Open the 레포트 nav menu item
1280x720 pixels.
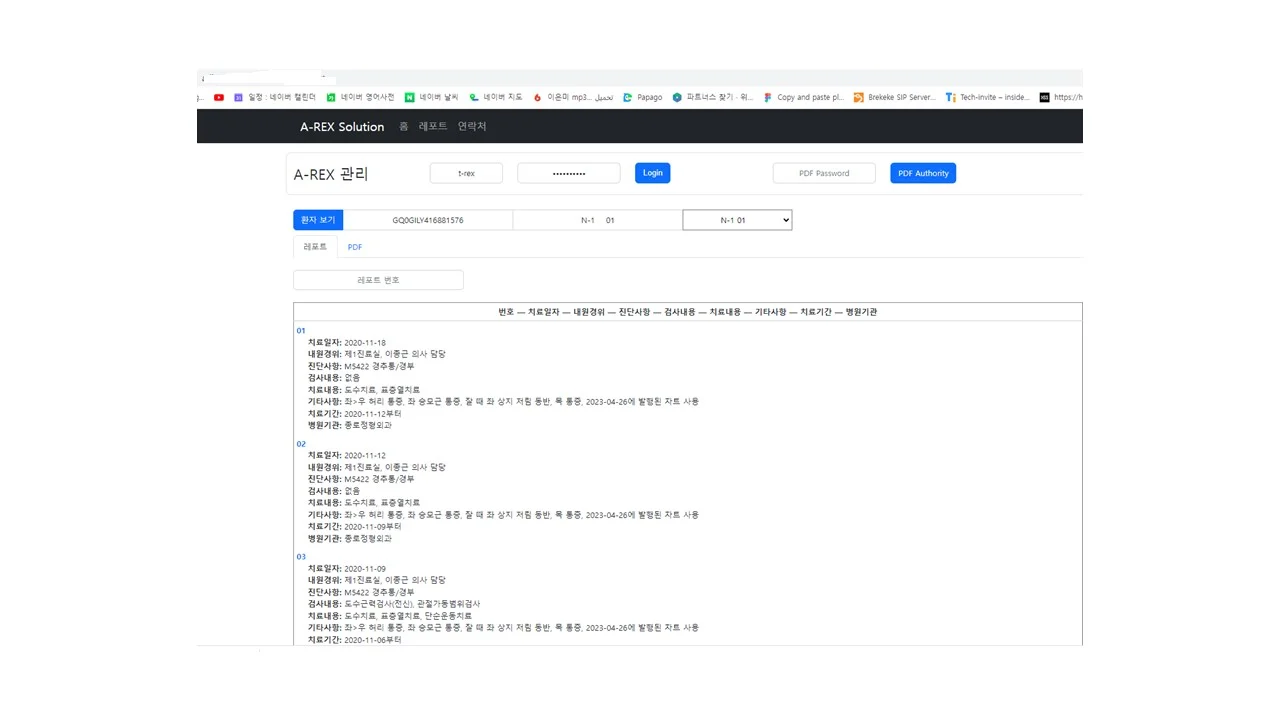[433, 127]
